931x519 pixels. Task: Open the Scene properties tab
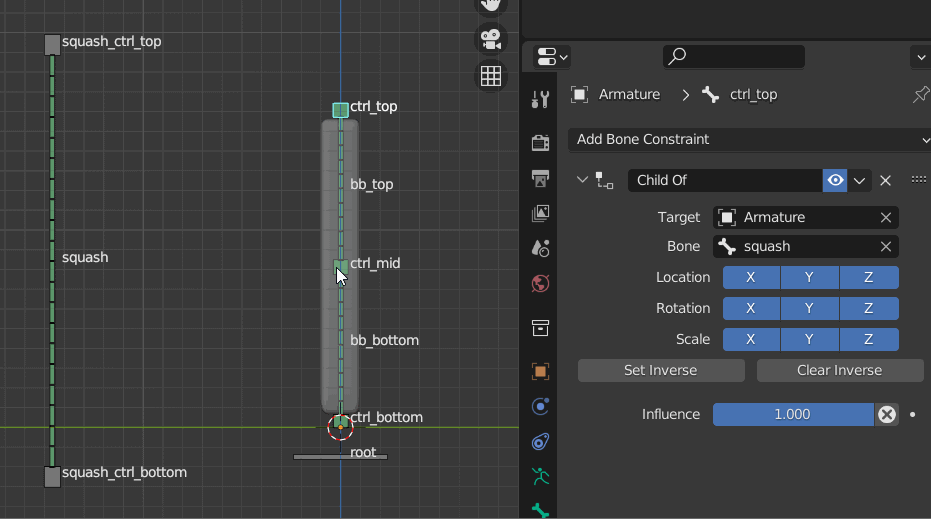tap(540, 248)
